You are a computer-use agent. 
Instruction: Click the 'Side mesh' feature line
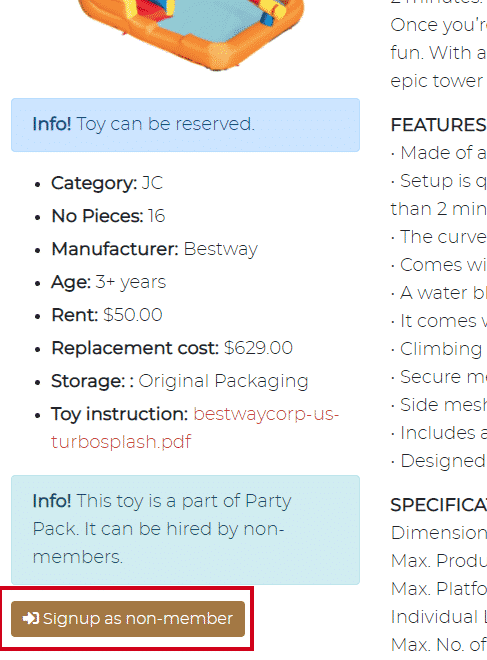[438, 405]
